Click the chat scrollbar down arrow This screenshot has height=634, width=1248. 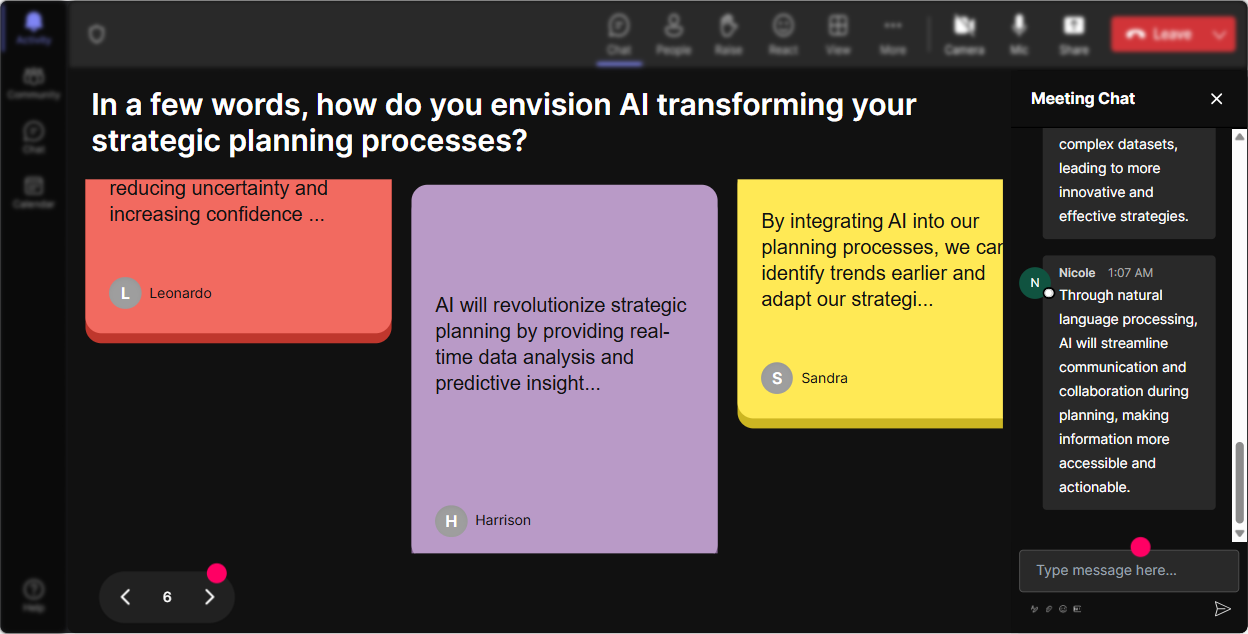pos(1240,535)
